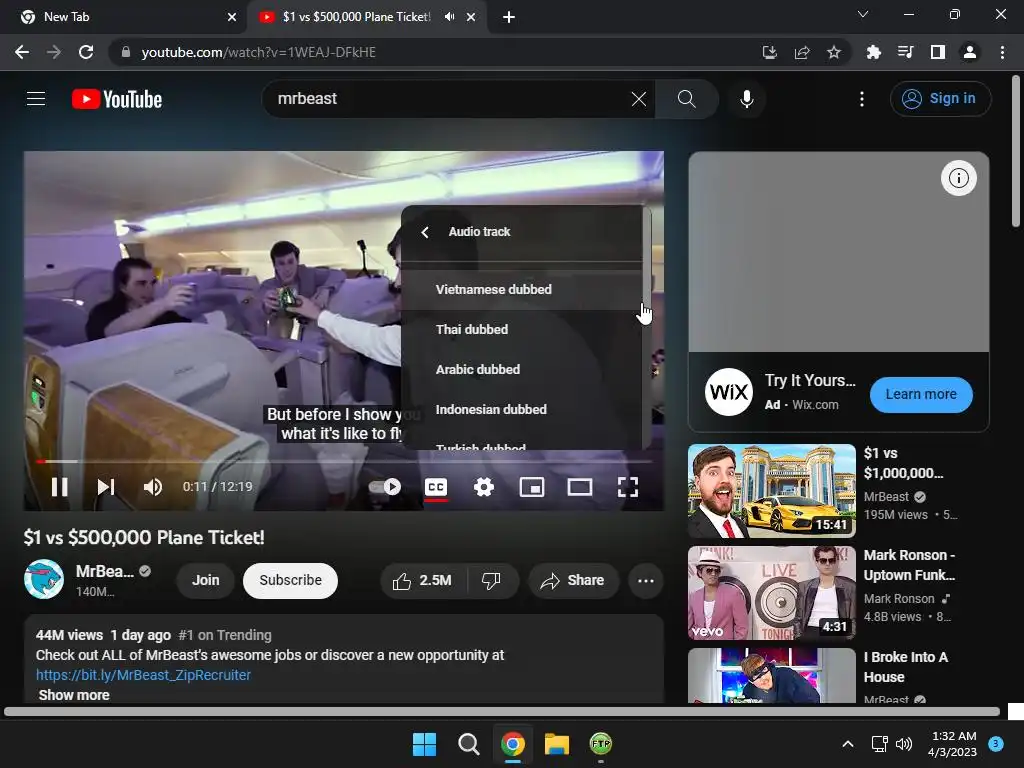Enable miniplayer mode
1024x768 pixels.
tap(532, 487)
